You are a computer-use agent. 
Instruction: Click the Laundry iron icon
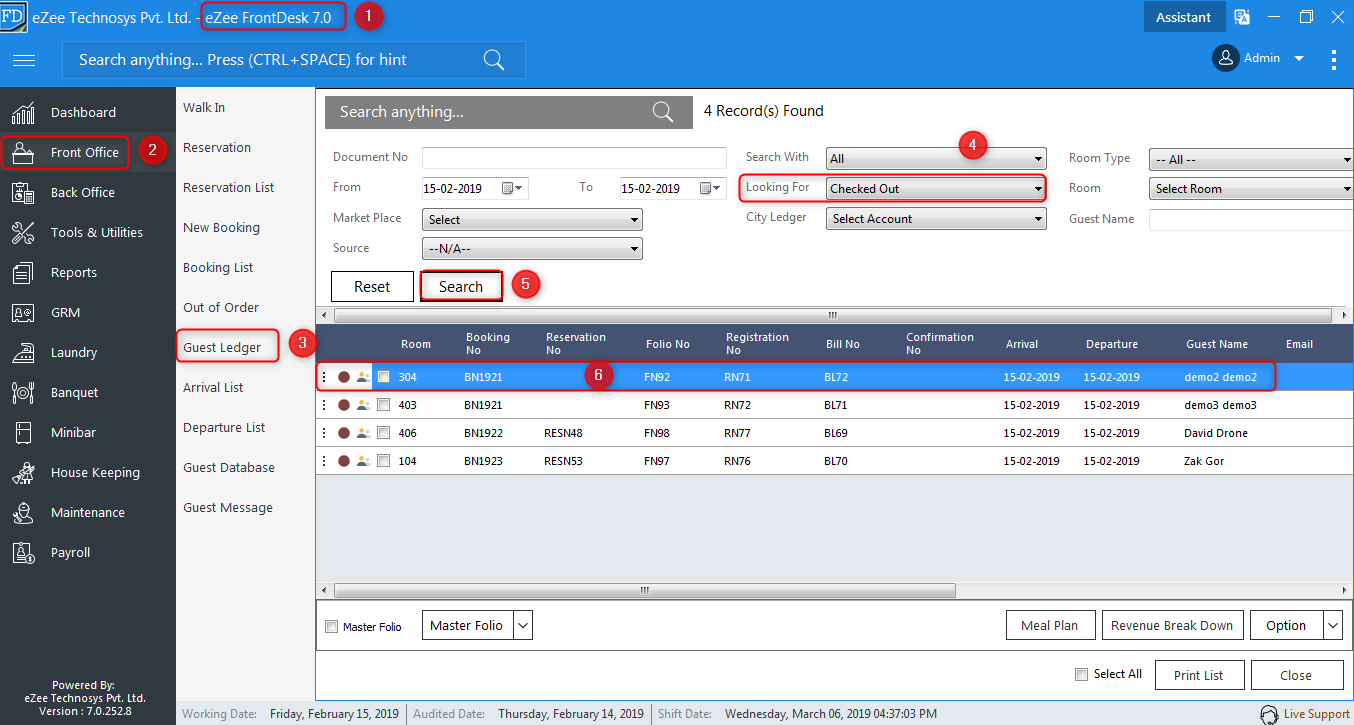[23, 352]
